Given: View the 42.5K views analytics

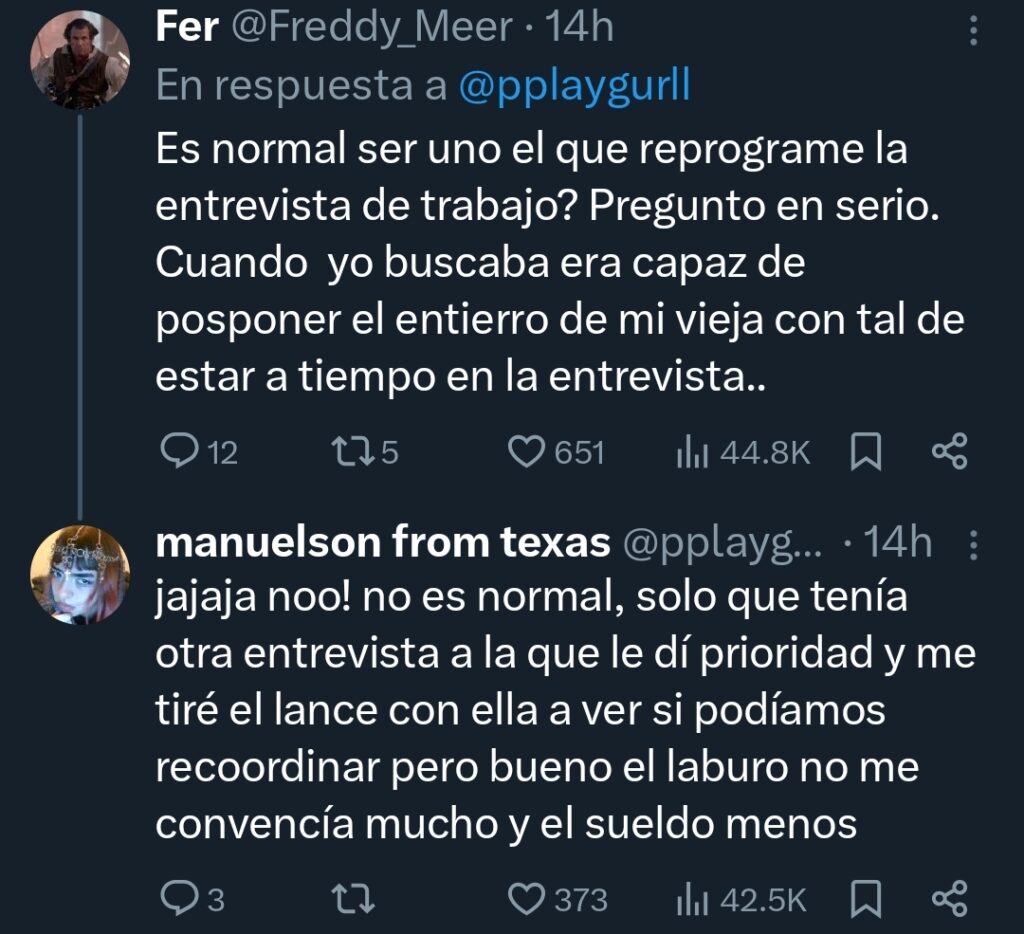Looking at the screenshot, I should (x=691, y=899).
